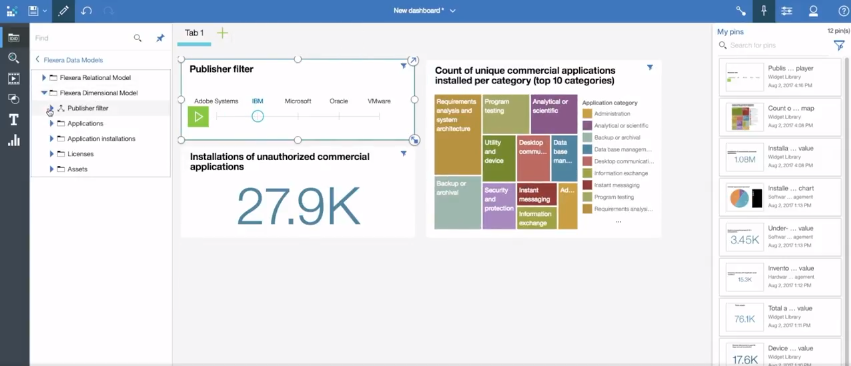The height and width of the screenshot is (366, 851).
Task: Open the Visualizations bar chart icon
Action: click(x=14, y=140)
